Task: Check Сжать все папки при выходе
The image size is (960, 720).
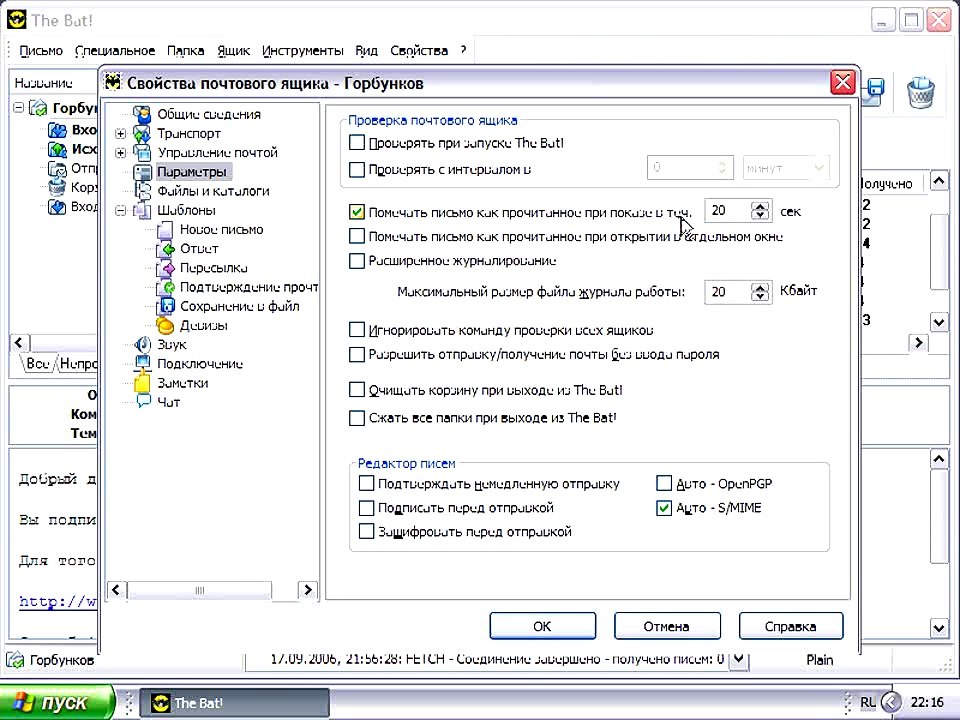Action: [x=356, y=418]
